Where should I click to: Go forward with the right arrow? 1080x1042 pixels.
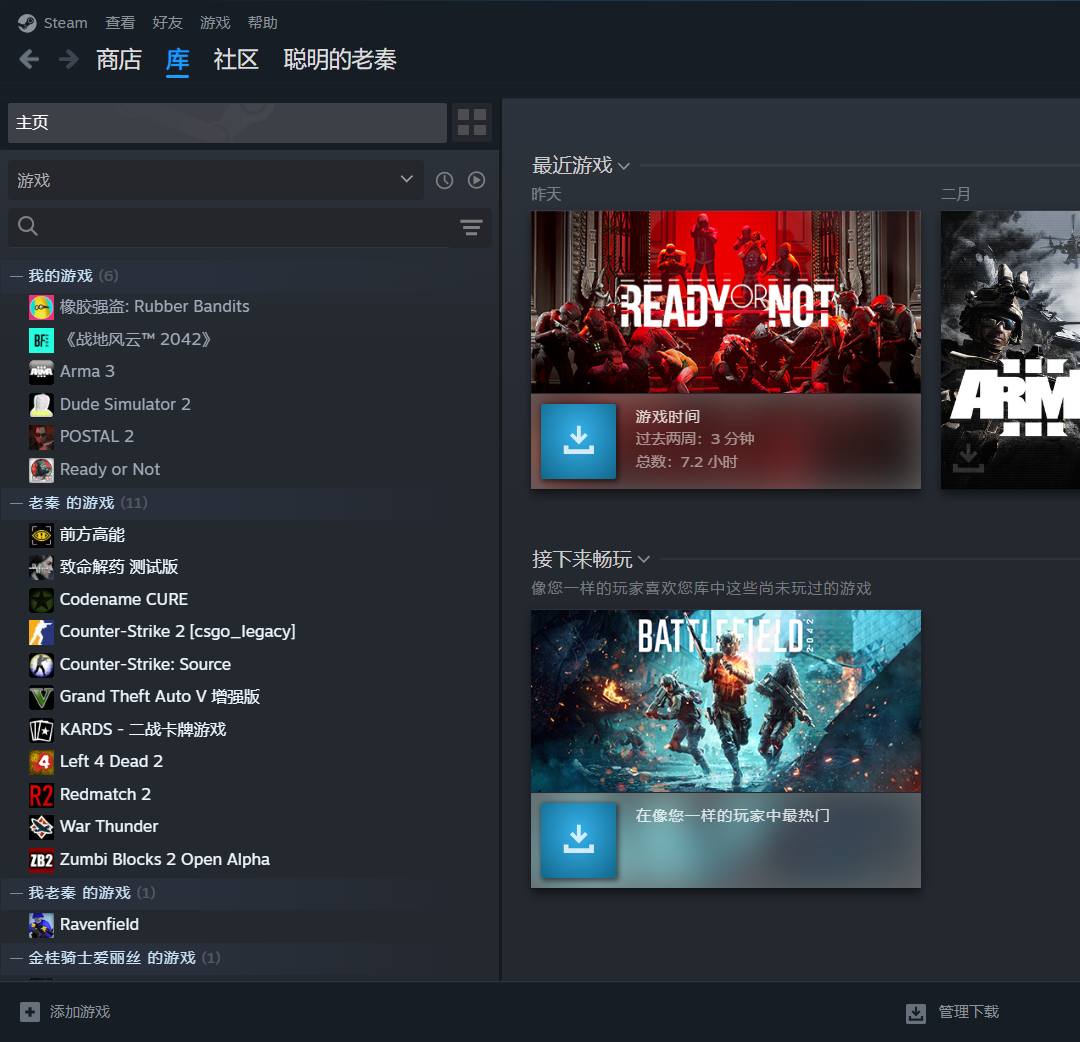click(68, 59)
